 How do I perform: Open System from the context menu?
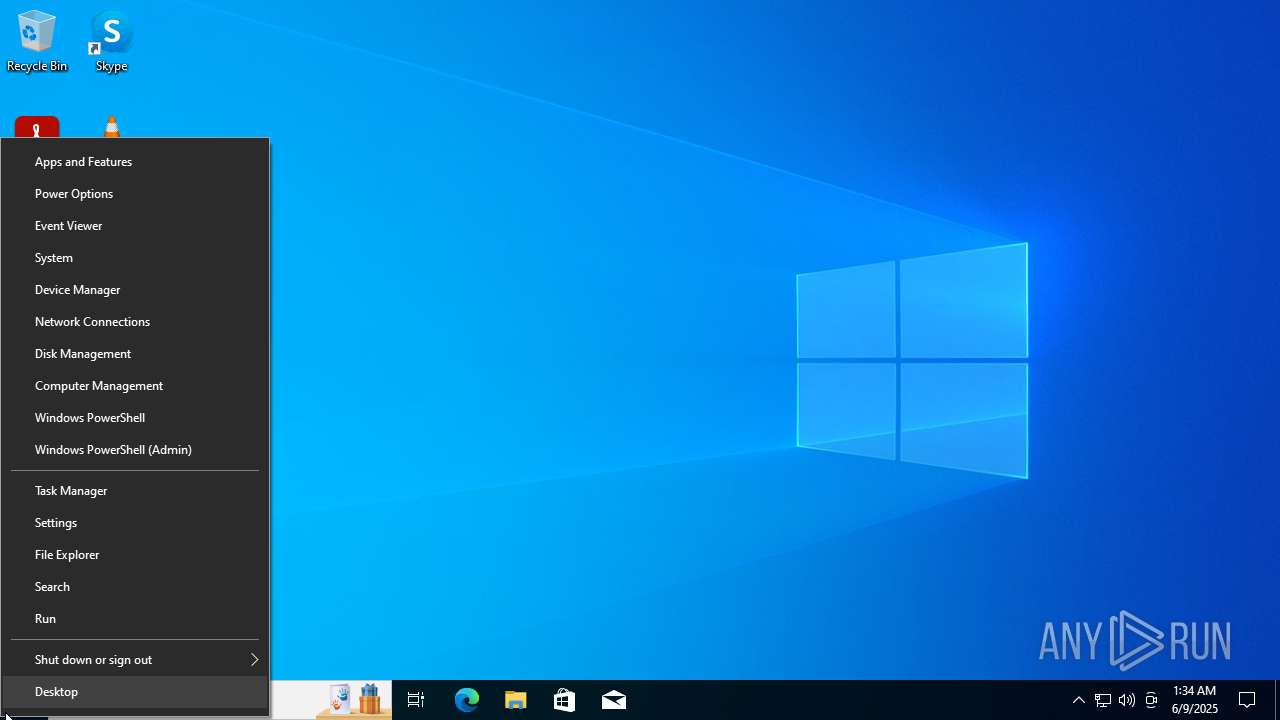point(135,258)
